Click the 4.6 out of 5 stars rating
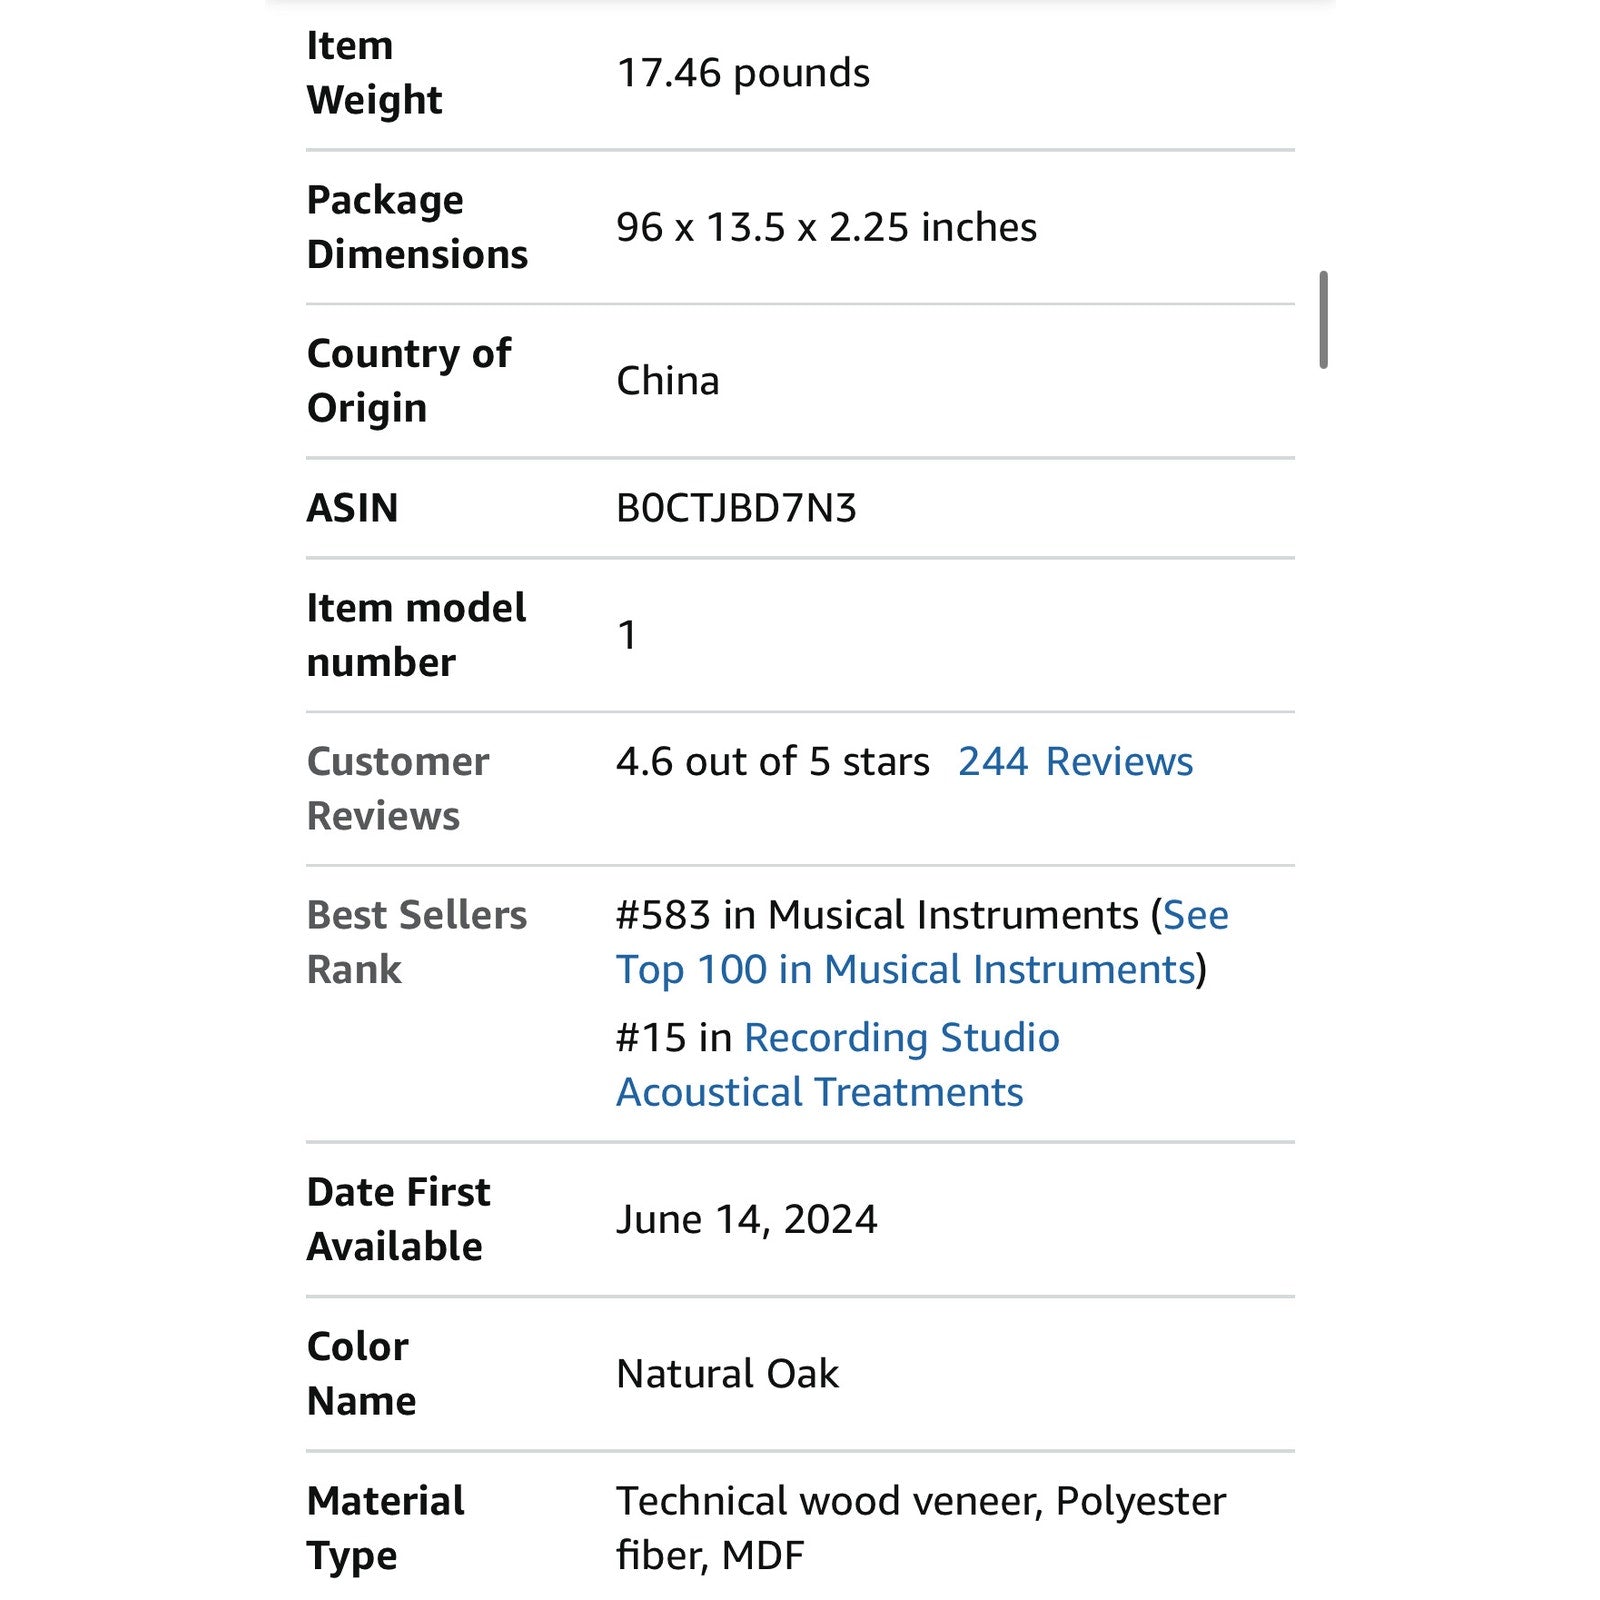1600x1600 pixels. click(x=772, y=762)
